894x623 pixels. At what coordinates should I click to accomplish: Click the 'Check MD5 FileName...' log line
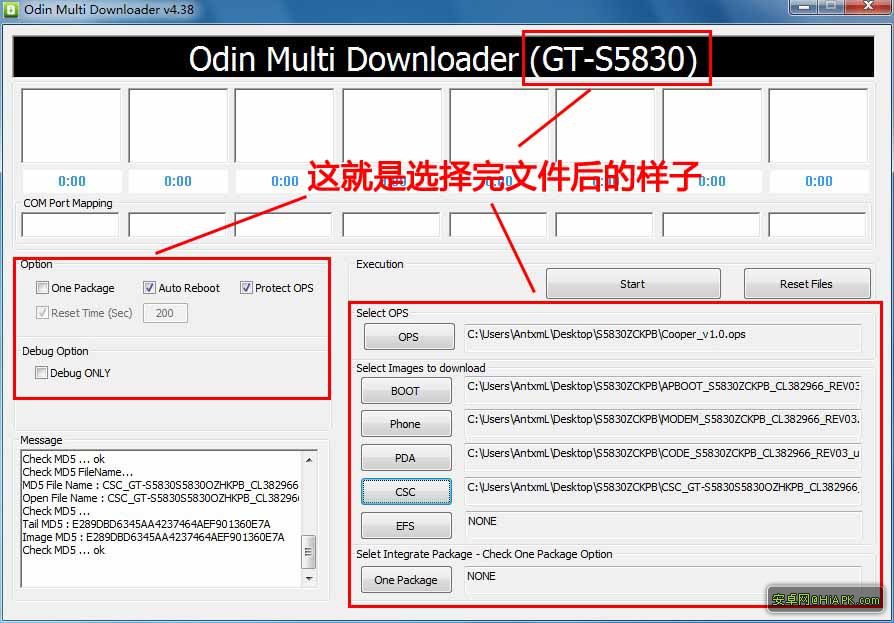pyautogui.click(x=78, y=472)
